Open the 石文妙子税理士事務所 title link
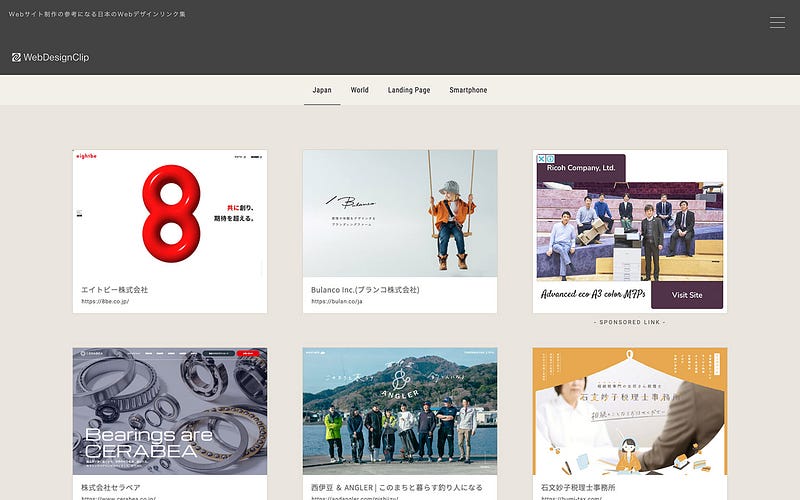 pos(578,487)
